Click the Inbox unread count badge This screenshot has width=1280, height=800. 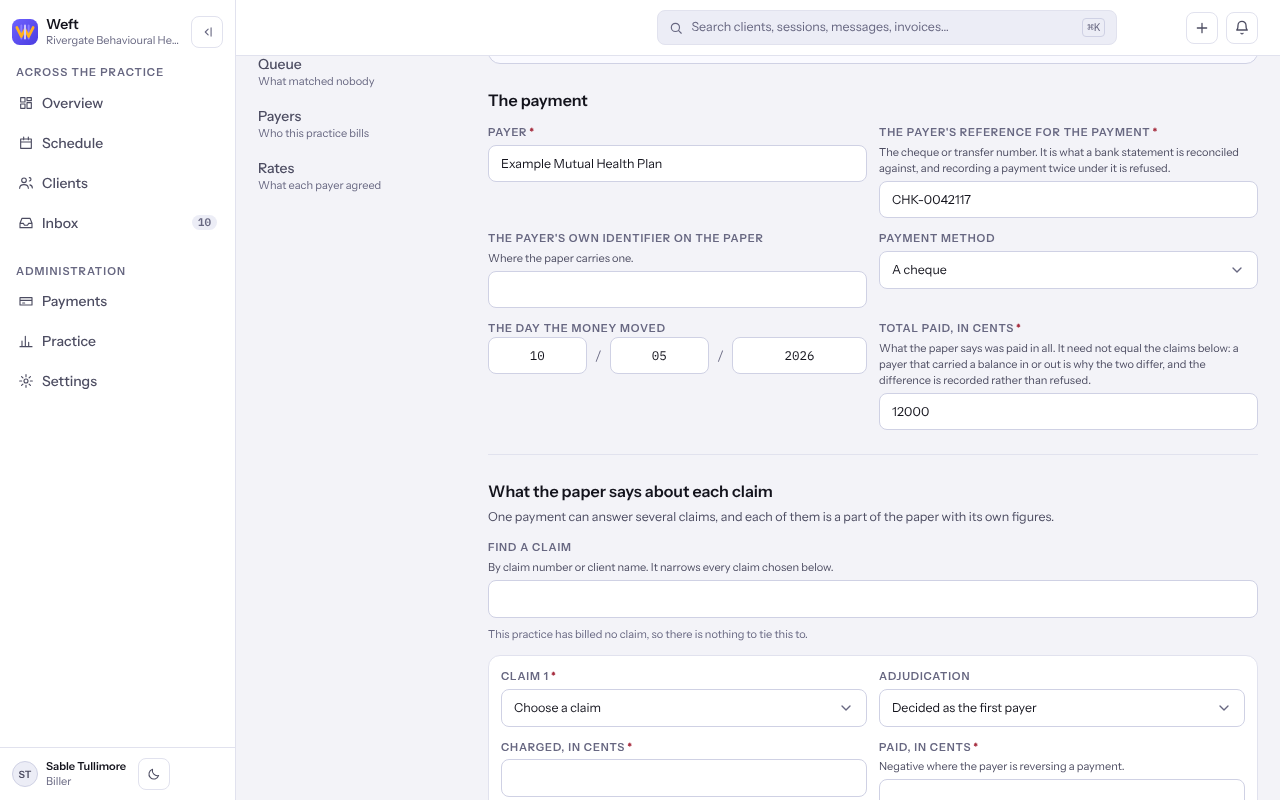[204, 223]
